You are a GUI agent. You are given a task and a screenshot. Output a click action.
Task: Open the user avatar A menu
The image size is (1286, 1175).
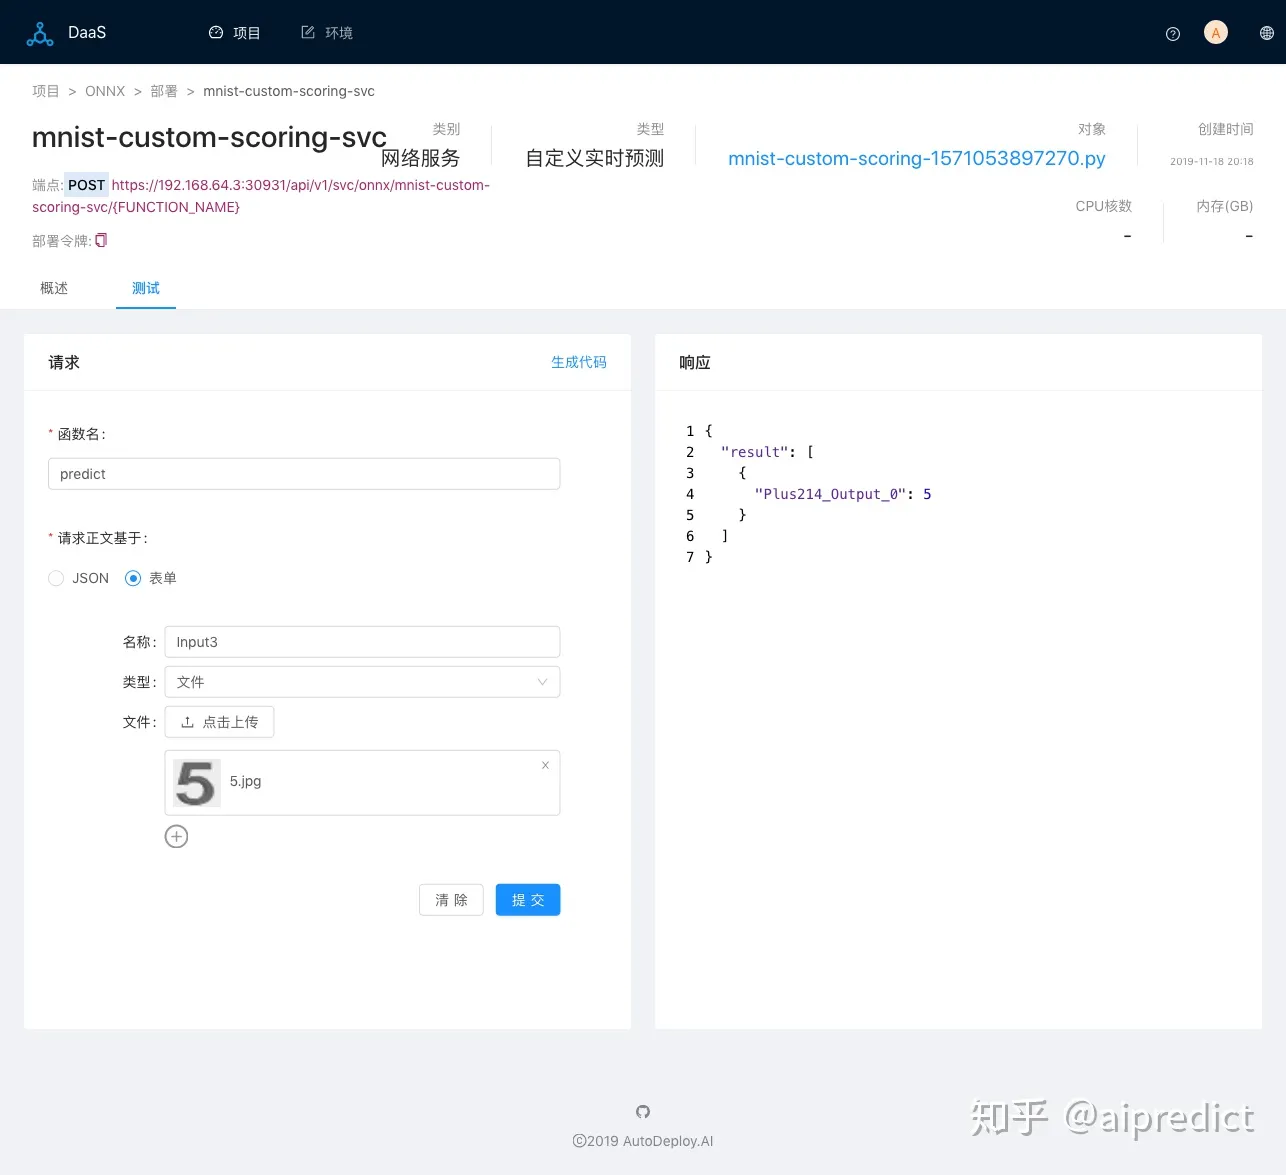click(x=1216, y=33)
